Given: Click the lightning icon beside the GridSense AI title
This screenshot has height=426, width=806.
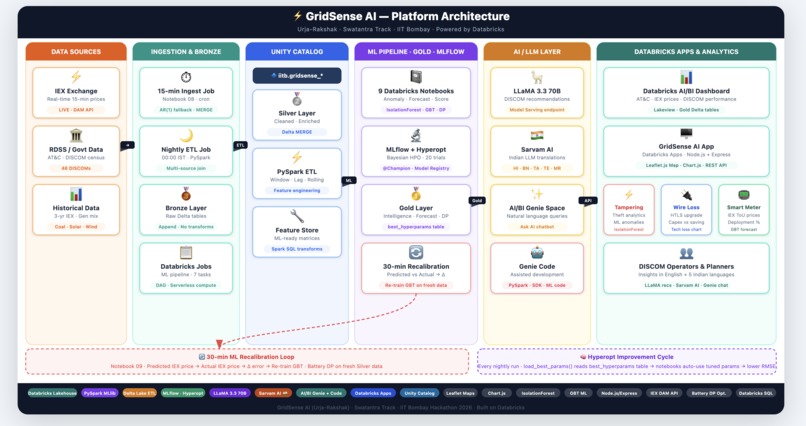Looking at the screenshot, I should [297, 16].
